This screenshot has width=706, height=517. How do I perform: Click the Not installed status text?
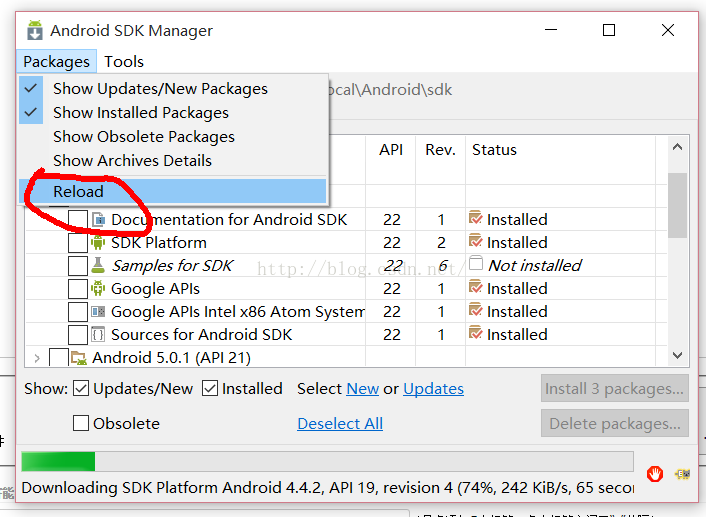534,266
